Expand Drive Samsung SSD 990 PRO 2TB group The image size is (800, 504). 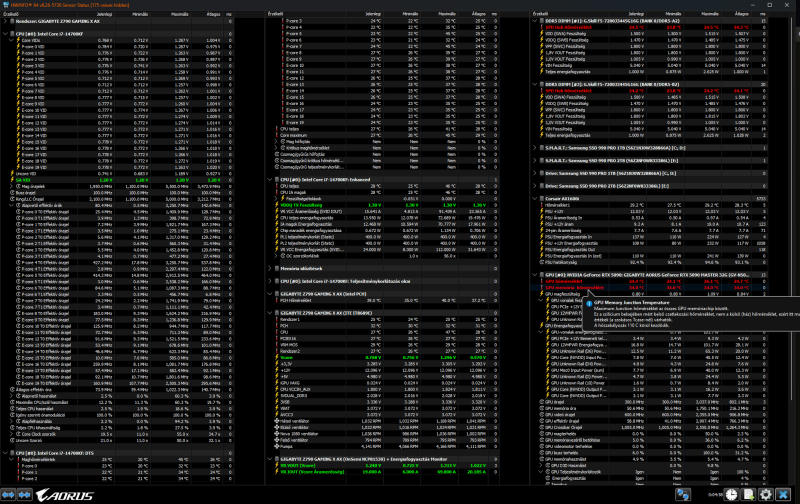tap(535, 186)
